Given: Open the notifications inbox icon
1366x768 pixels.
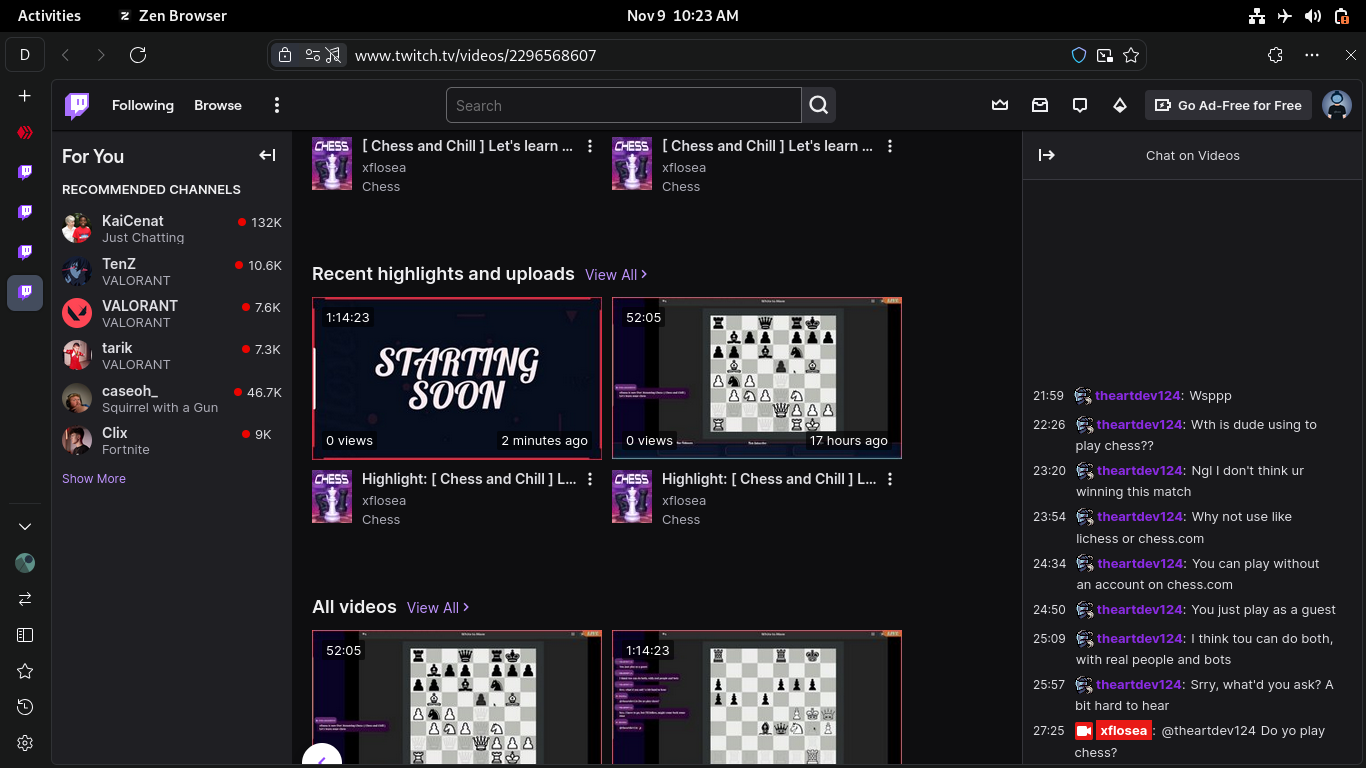Looking at the screenshot, I should [x=1040, y=105].
